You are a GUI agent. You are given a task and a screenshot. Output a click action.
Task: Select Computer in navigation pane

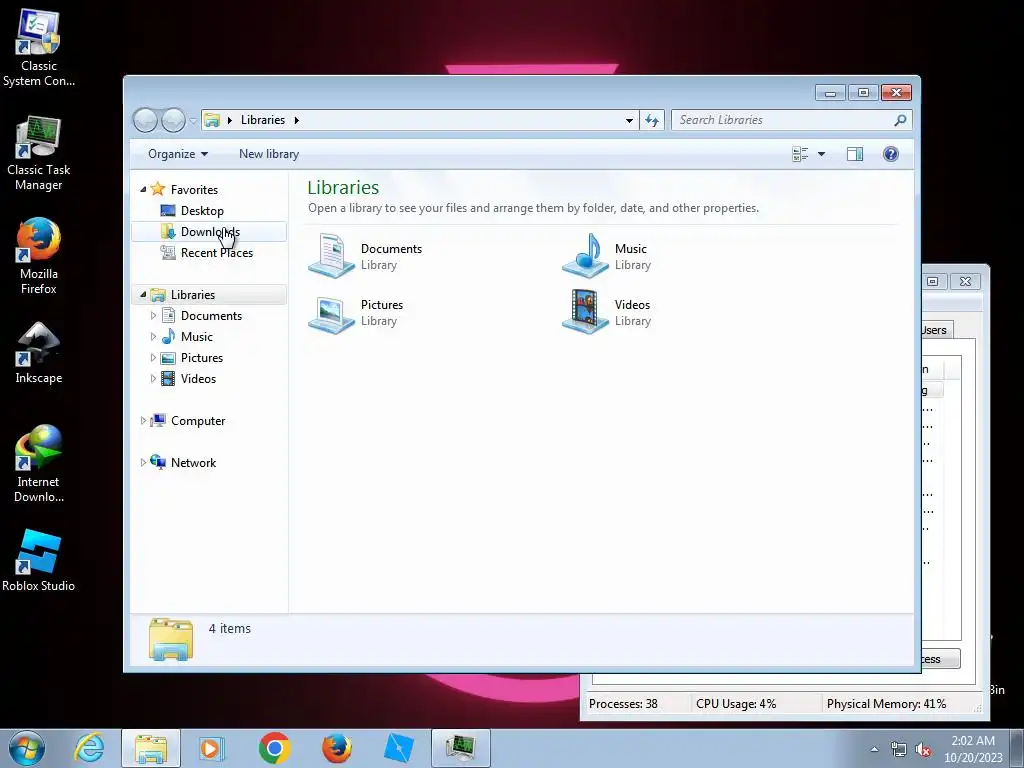point(198,421)
